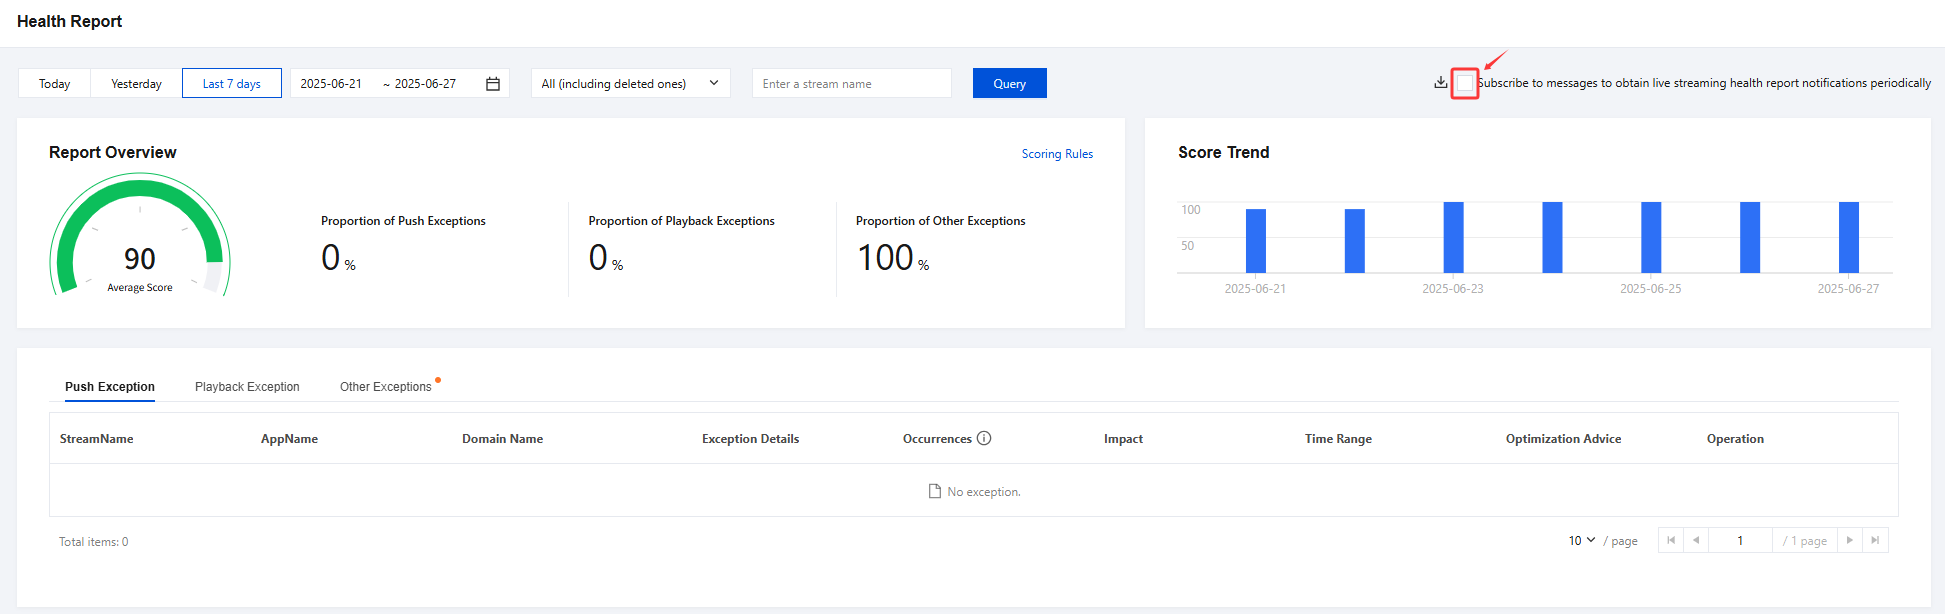The width and height of the screenshot is (1945, 614).
Task: Click the Query button
Action: click(x=1009, y=84)
